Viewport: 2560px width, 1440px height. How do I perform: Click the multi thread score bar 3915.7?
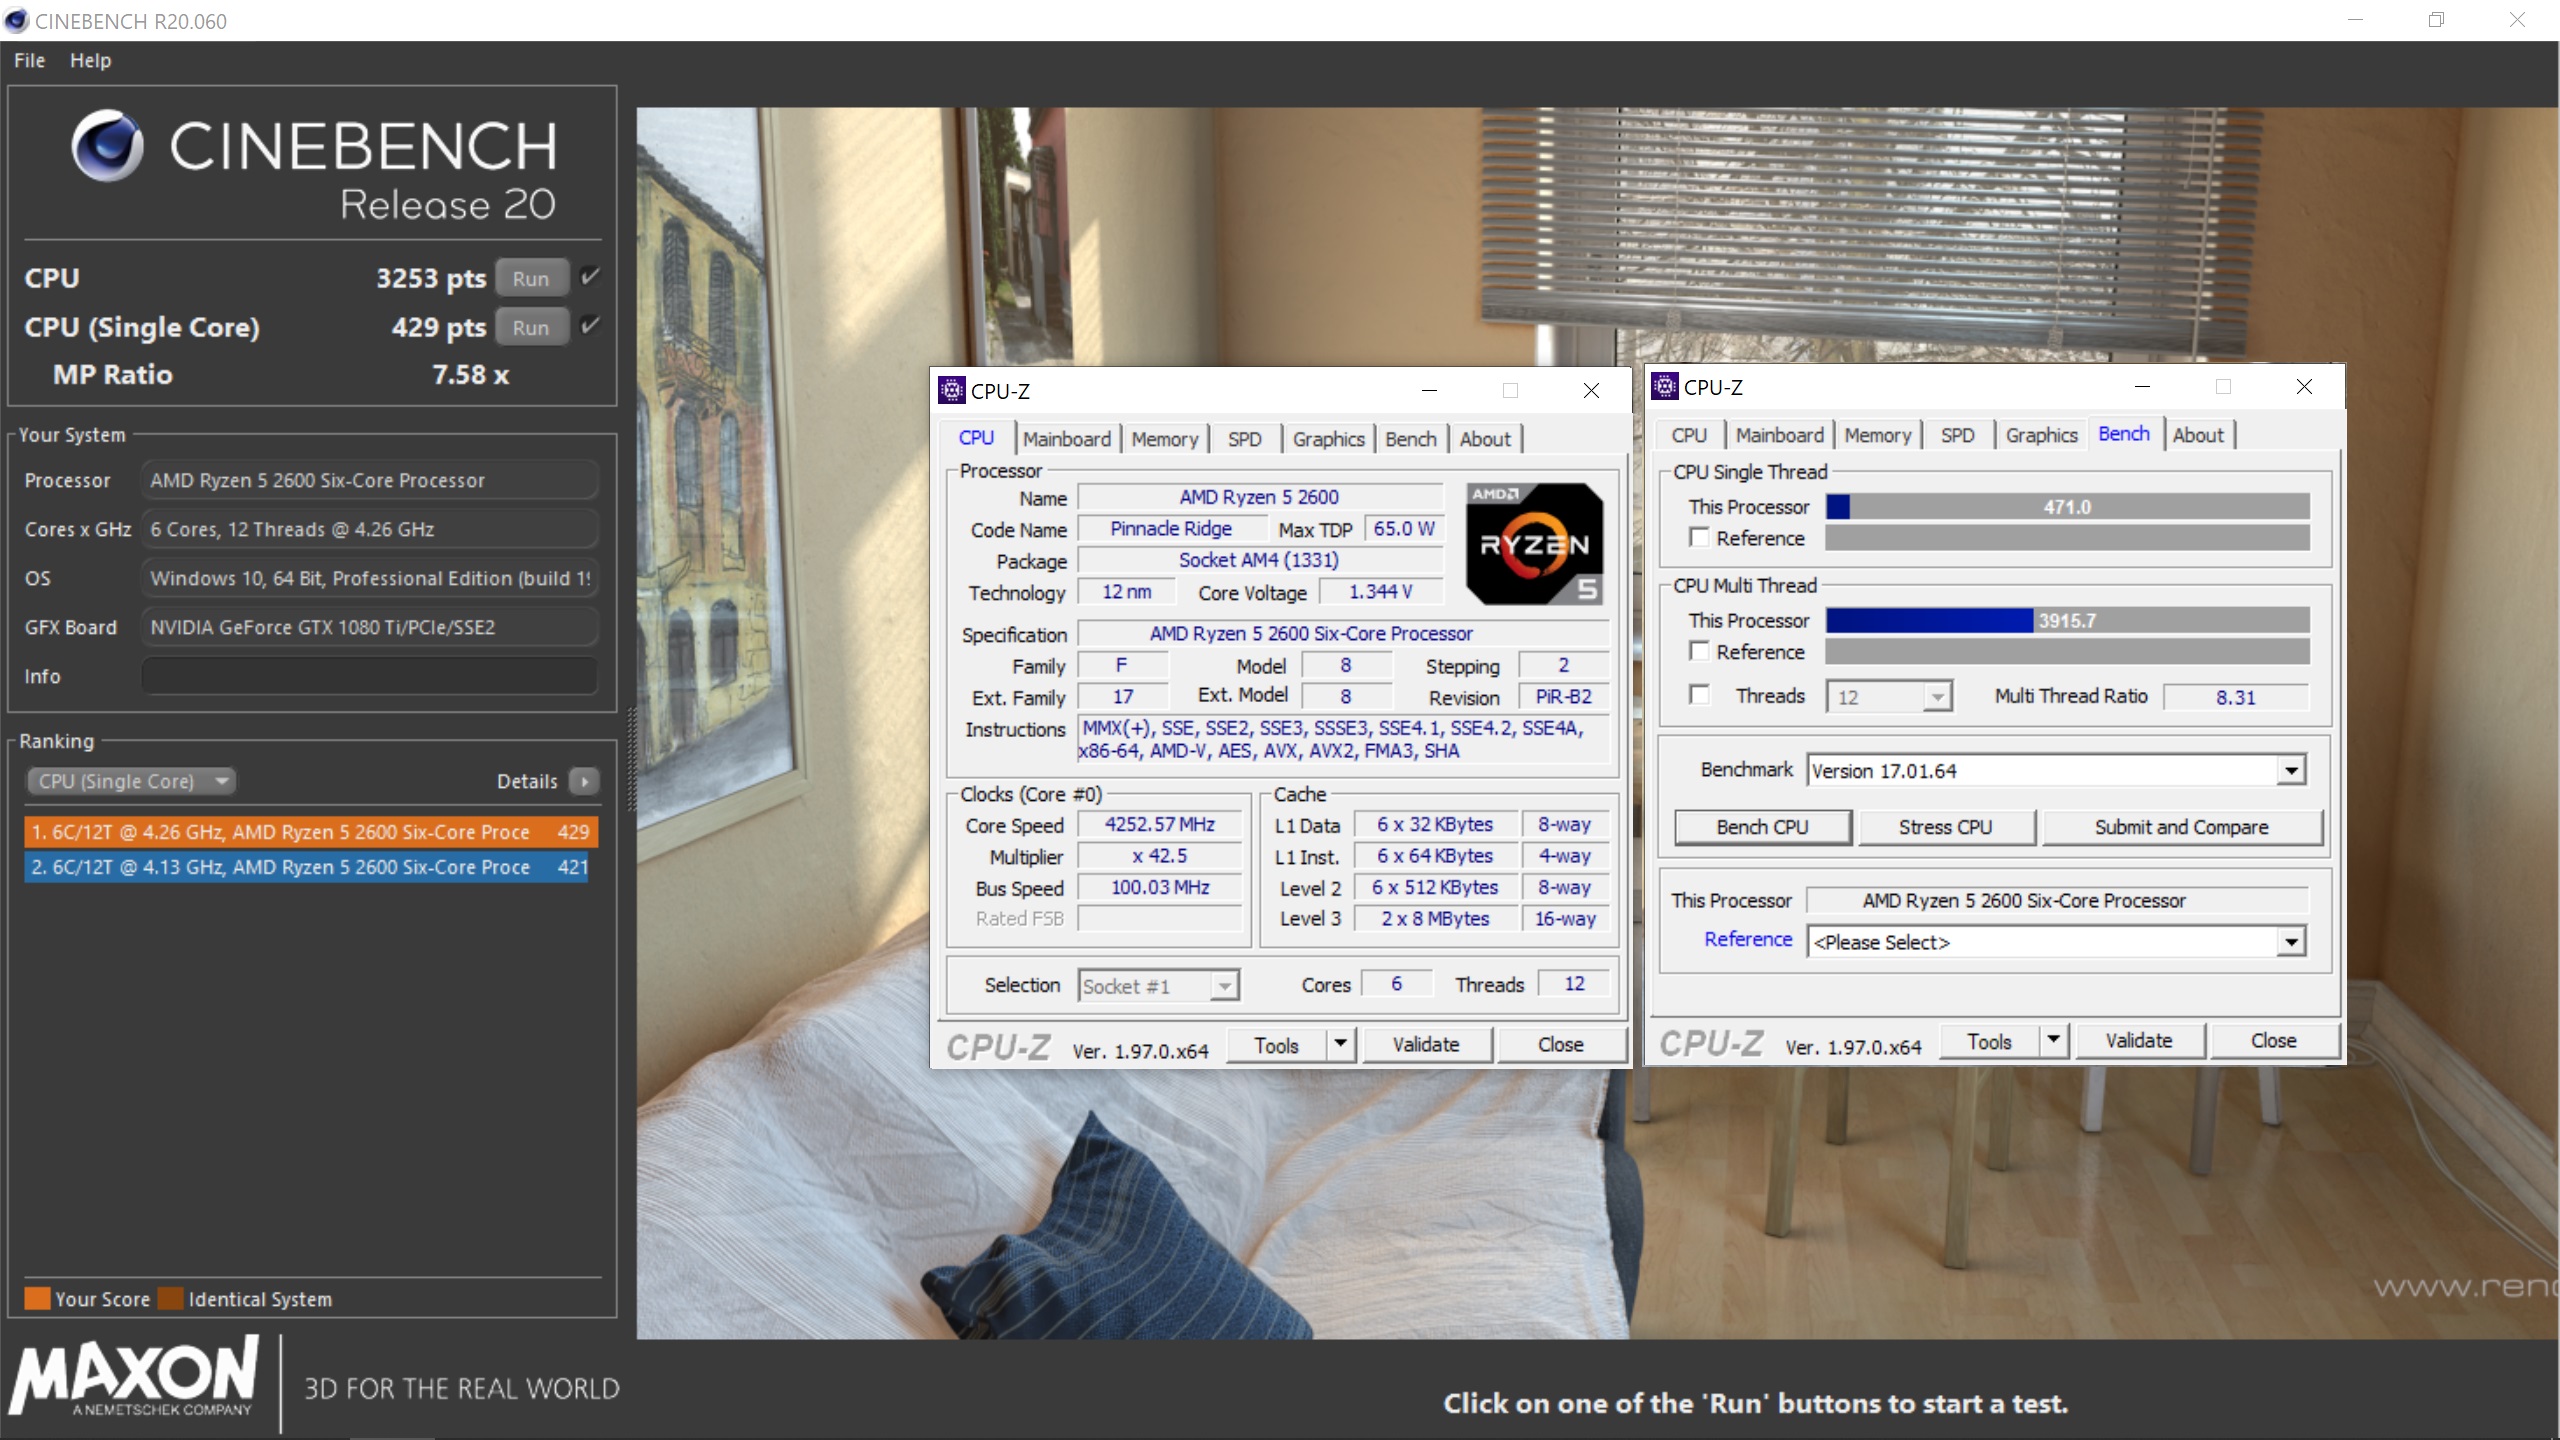click(2067, 621)
